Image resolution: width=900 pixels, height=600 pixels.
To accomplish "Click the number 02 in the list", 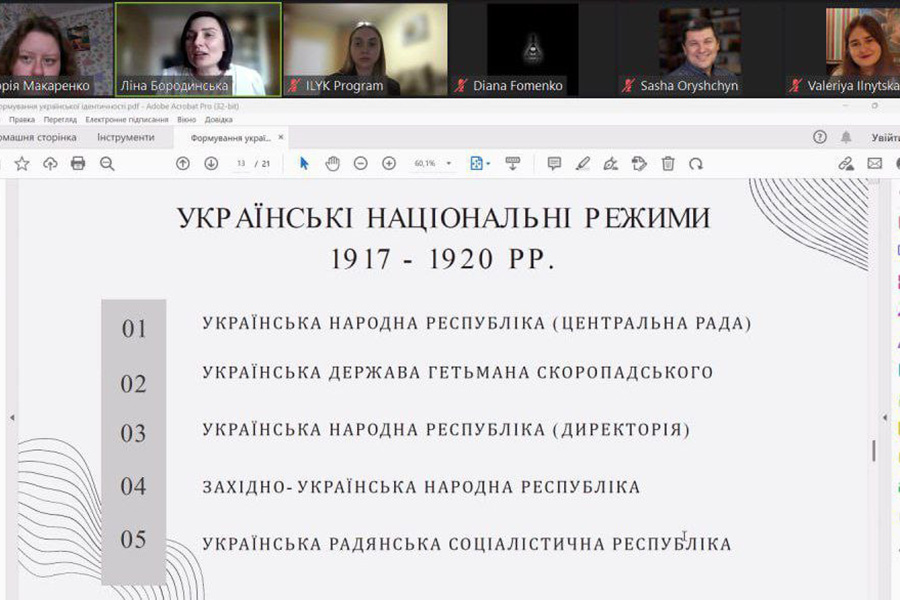I will pyautogui.click(x=133, y=384).
